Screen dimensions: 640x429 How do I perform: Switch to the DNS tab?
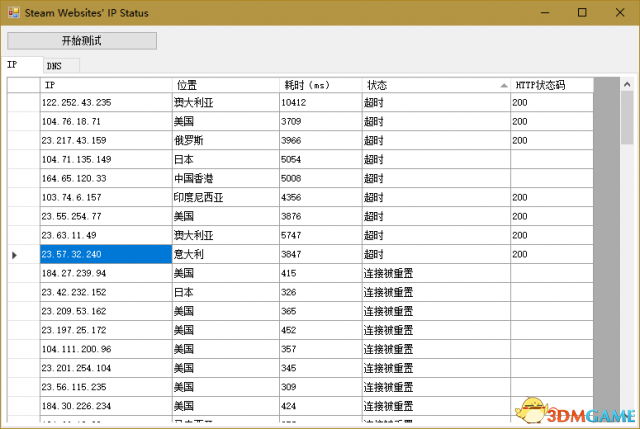(x=61, y=66)
